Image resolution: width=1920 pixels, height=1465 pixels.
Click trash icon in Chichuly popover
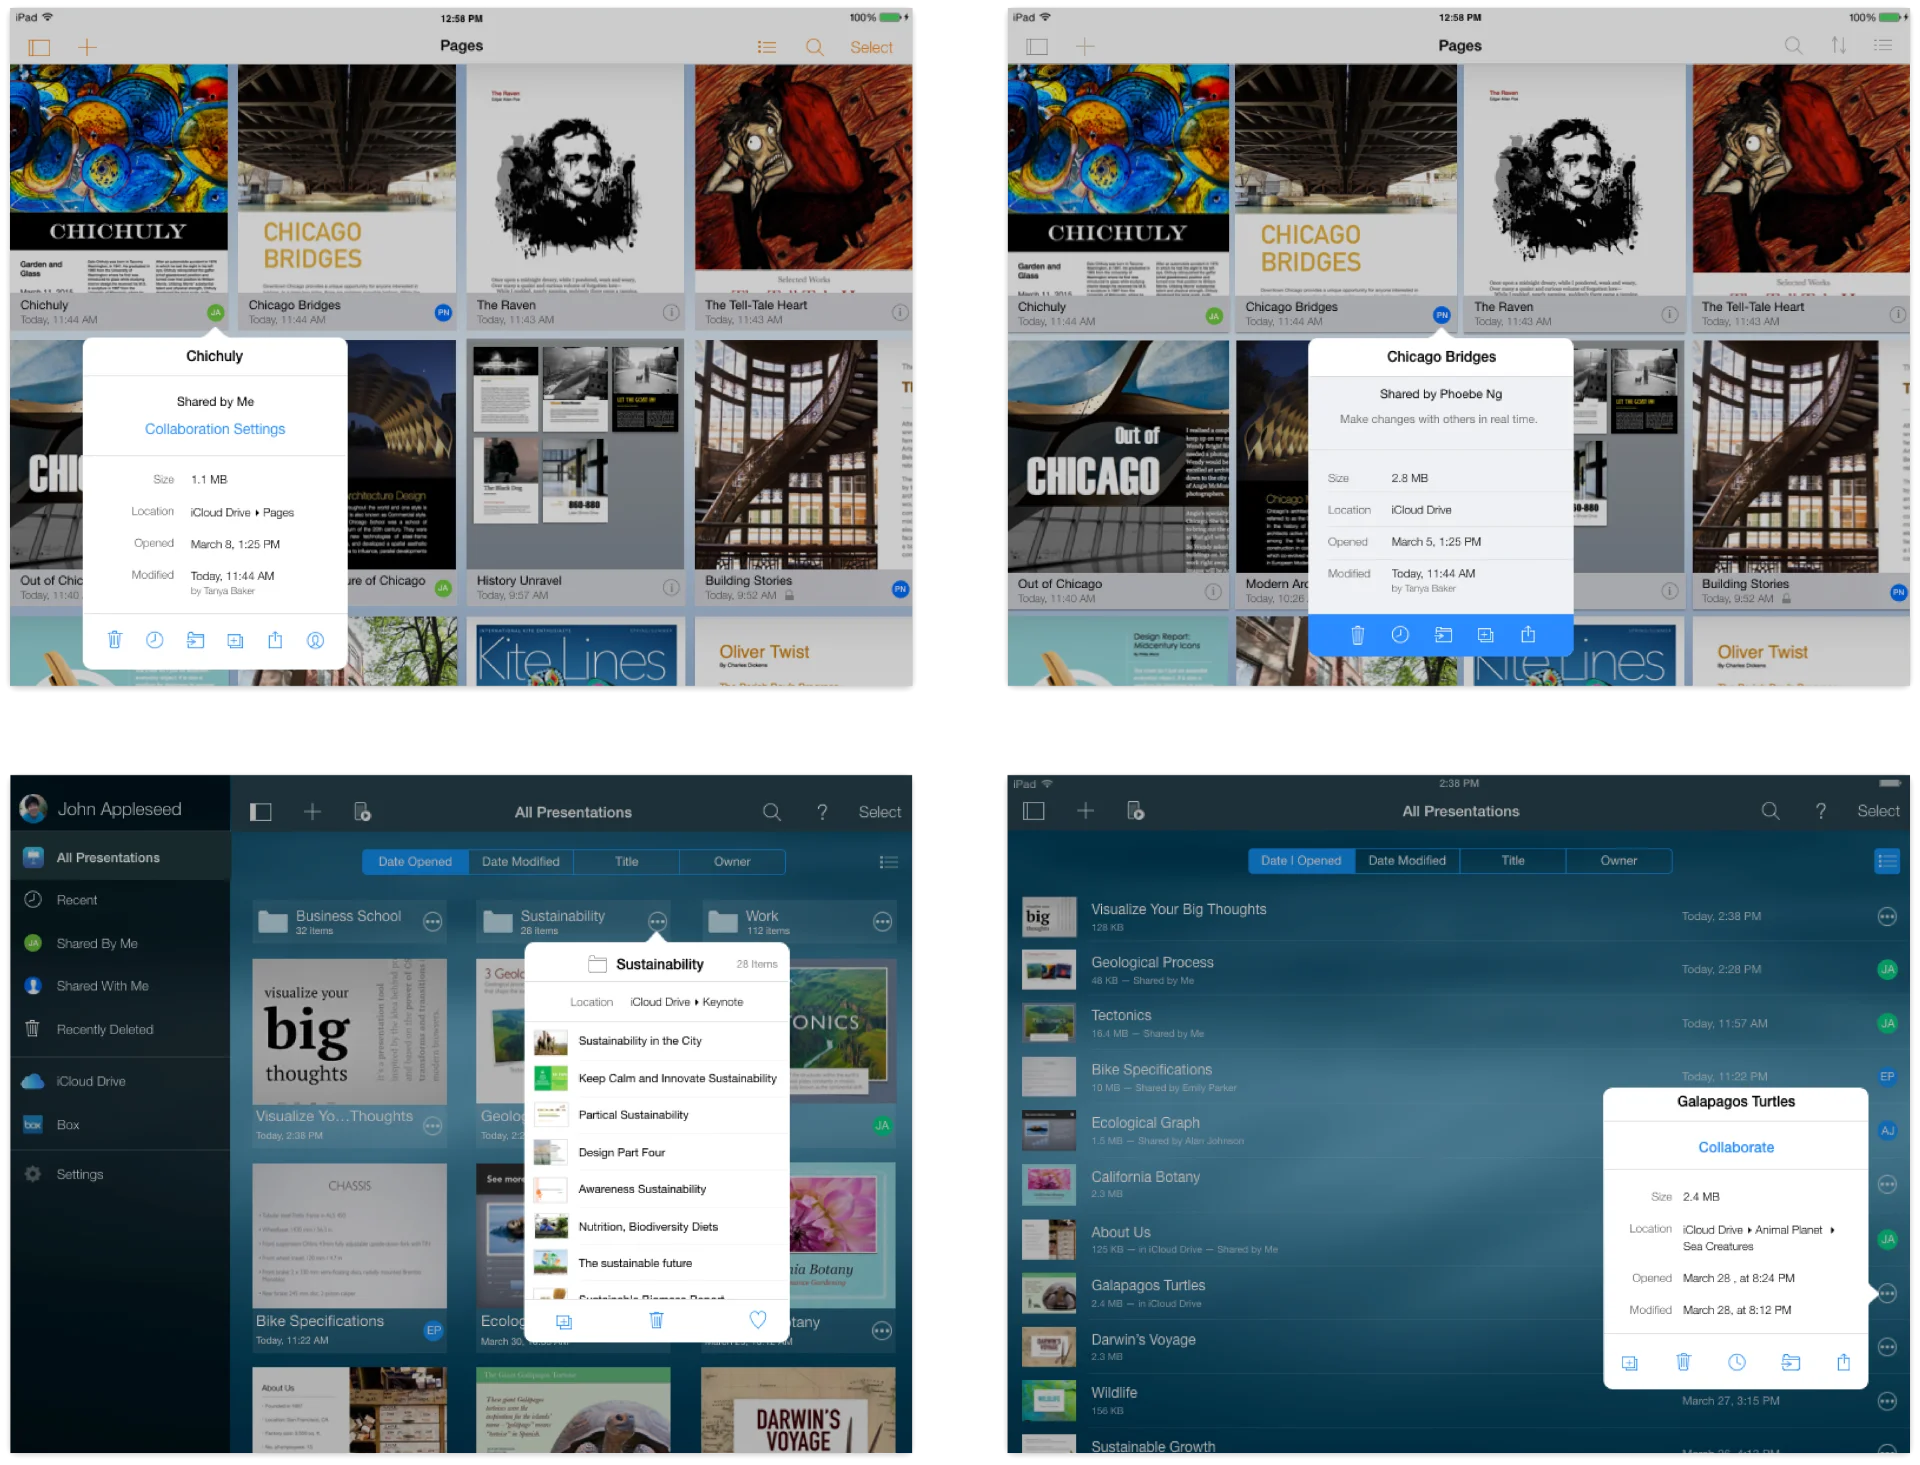(x=115, y=640)
